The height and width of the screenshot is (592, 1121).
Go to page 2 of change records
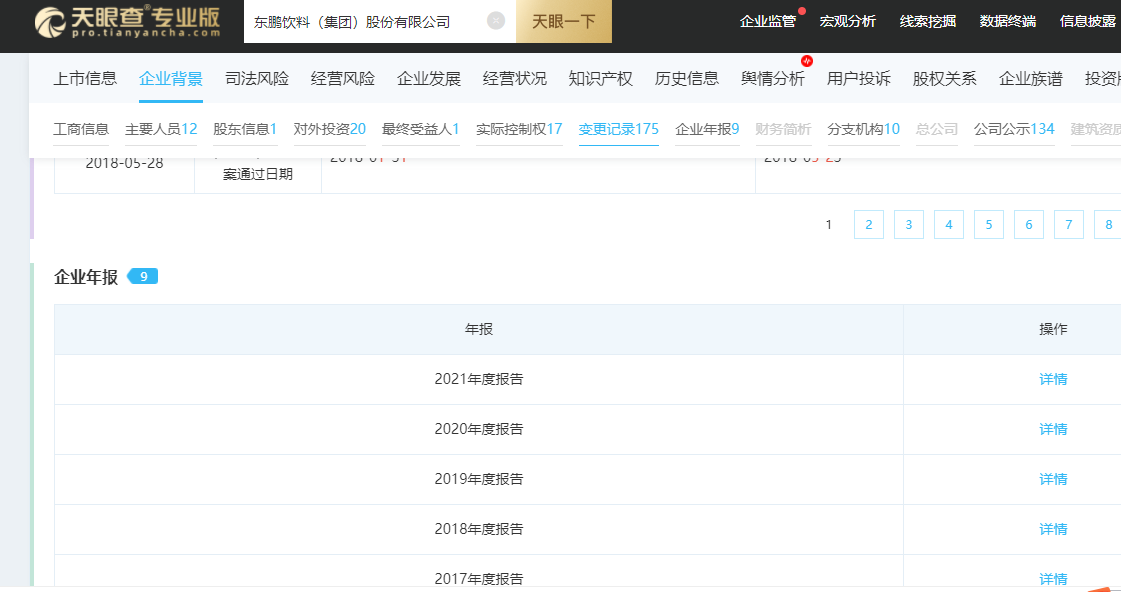point(868,225)
